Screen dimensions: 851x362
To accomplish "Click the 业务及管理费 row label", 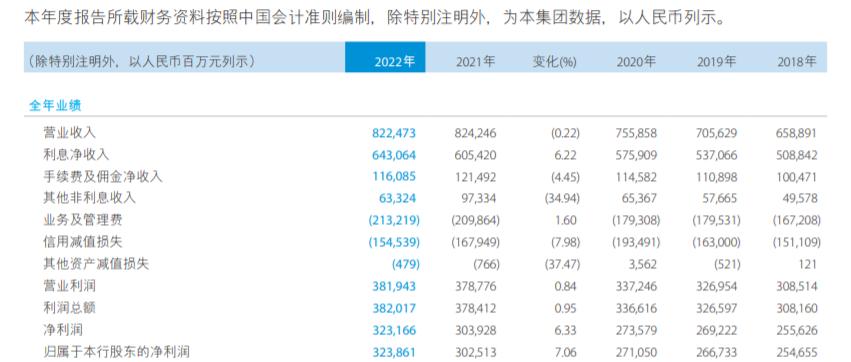I will (82, 220).
